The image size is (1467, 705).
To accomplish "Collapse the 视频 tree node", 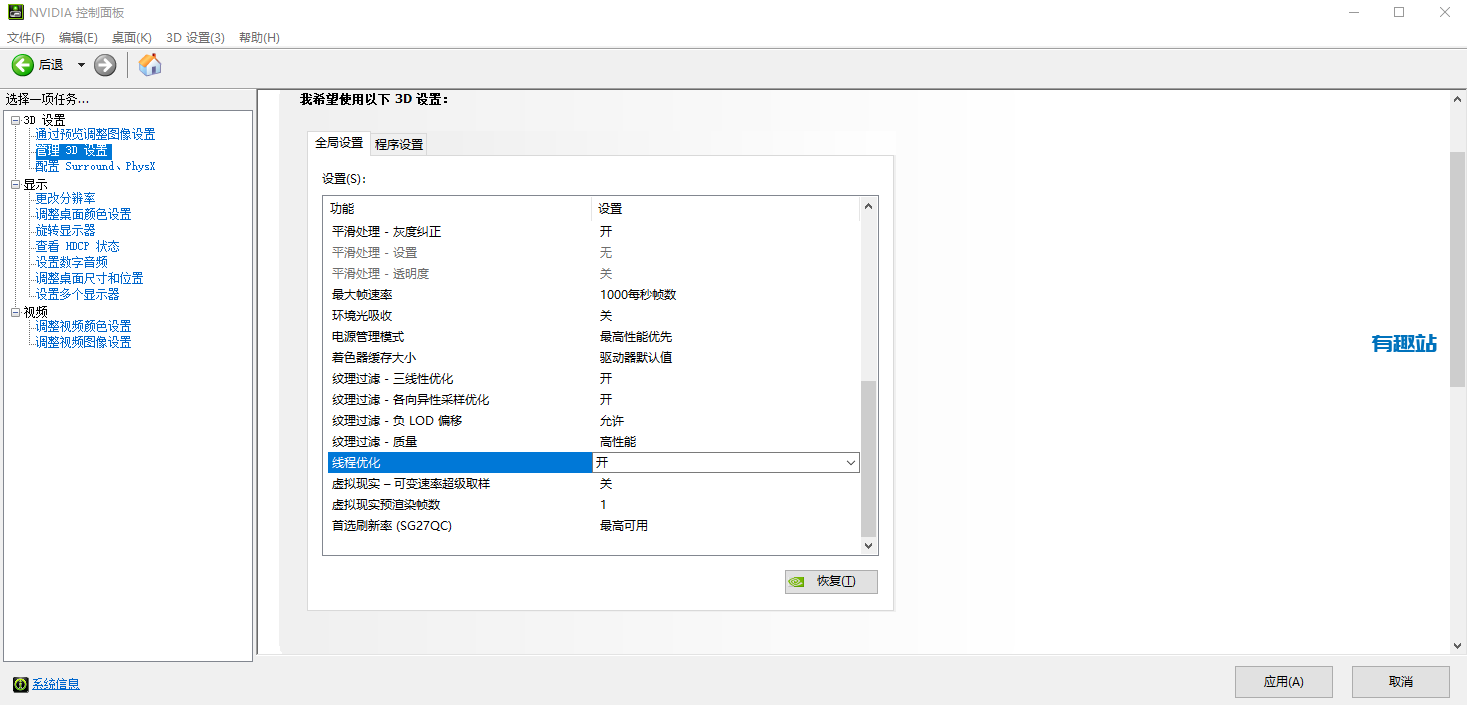I will click(x=15, y=312).
